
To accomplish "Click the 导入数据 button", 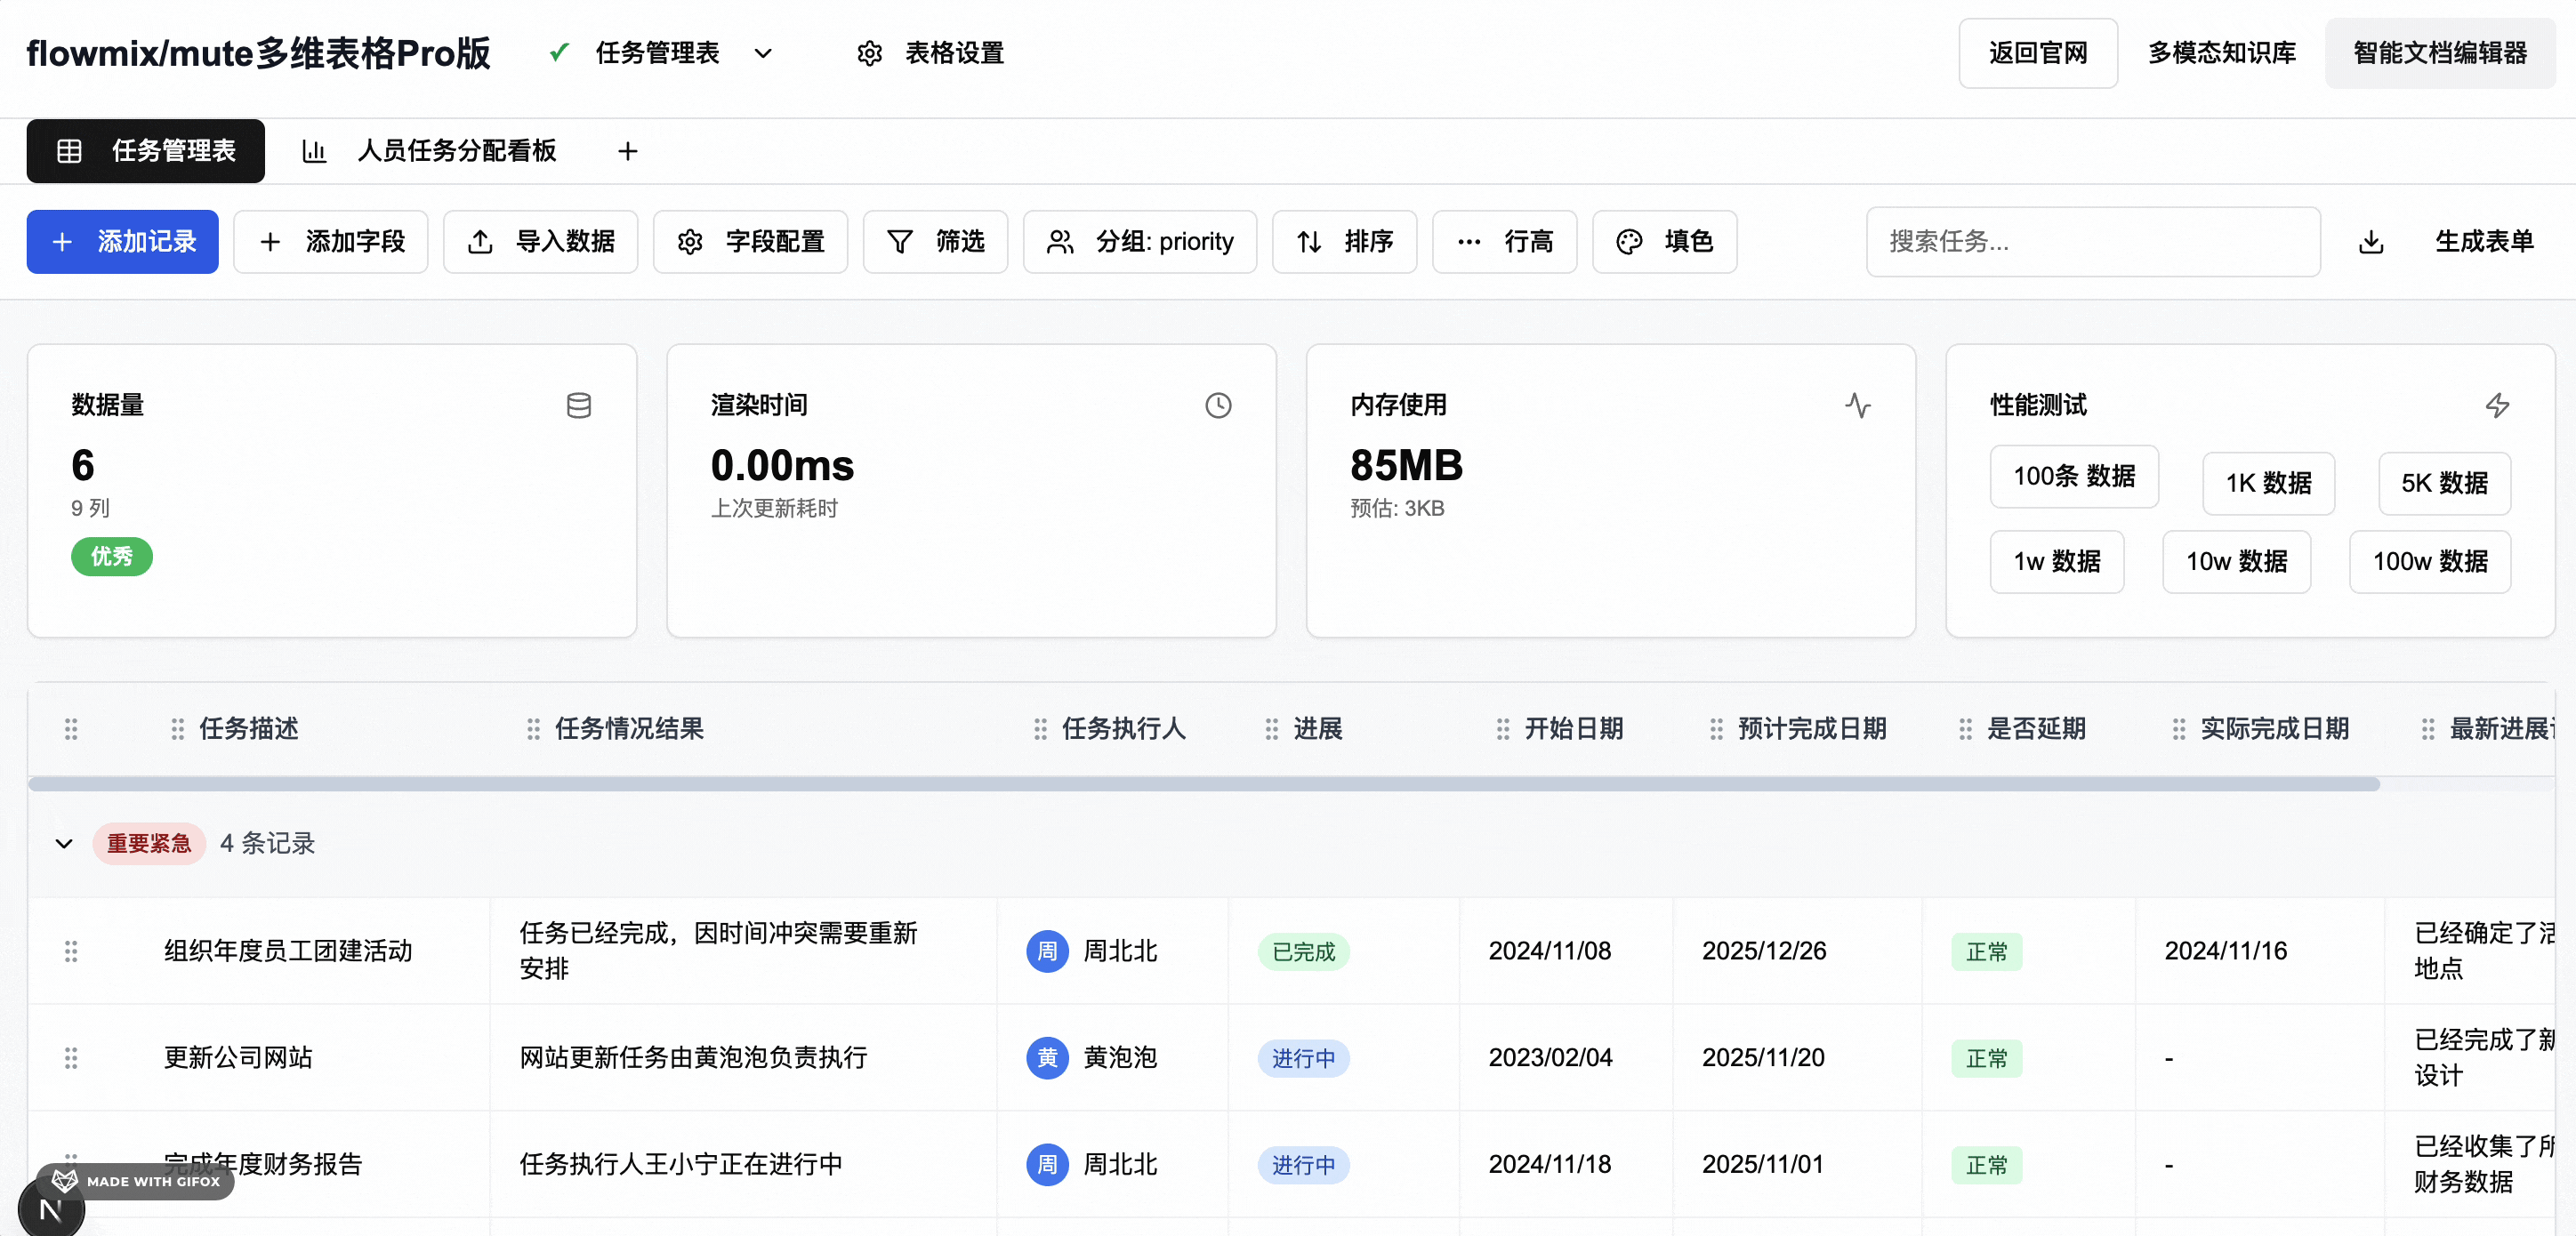I will (x=540, y=242).
